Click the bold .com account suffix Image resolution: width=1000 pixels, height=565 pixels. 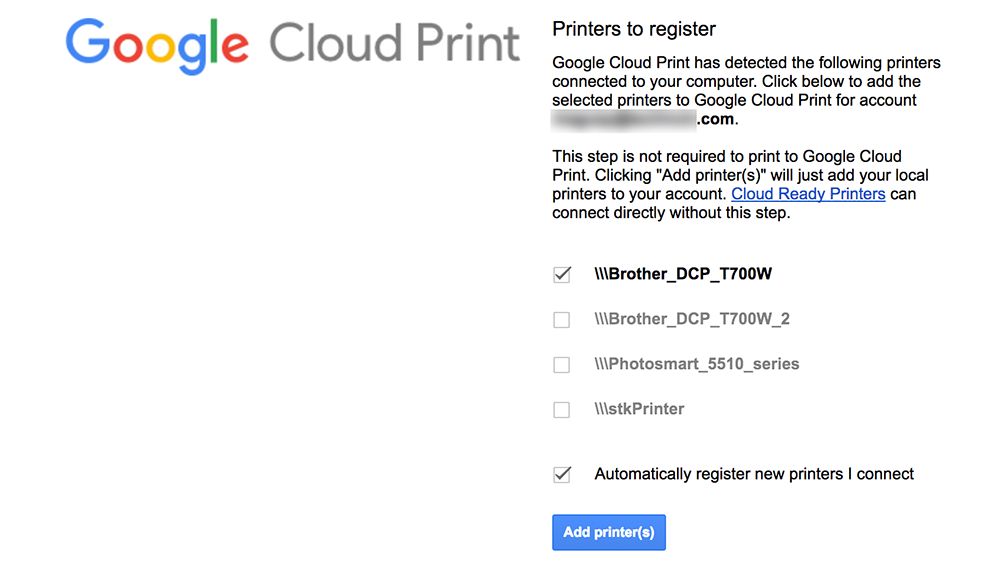point(717,120)
